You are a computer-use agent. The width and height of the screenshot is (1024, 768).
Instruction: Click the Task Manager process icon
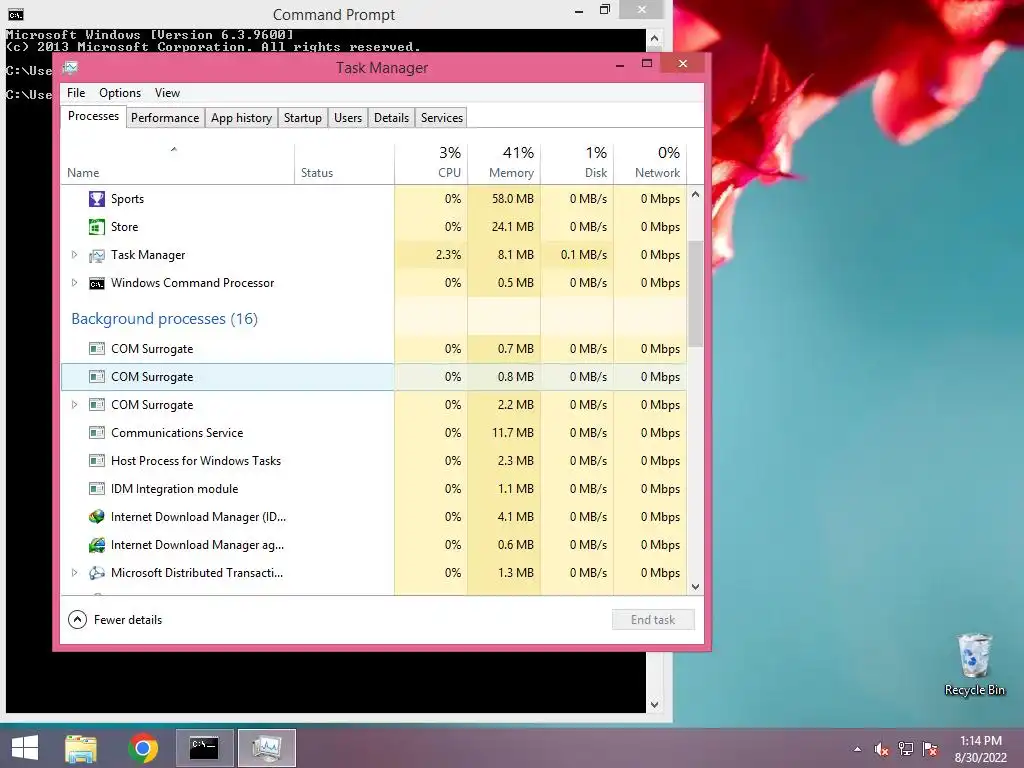pyautogui.click(x=97, y=255)
